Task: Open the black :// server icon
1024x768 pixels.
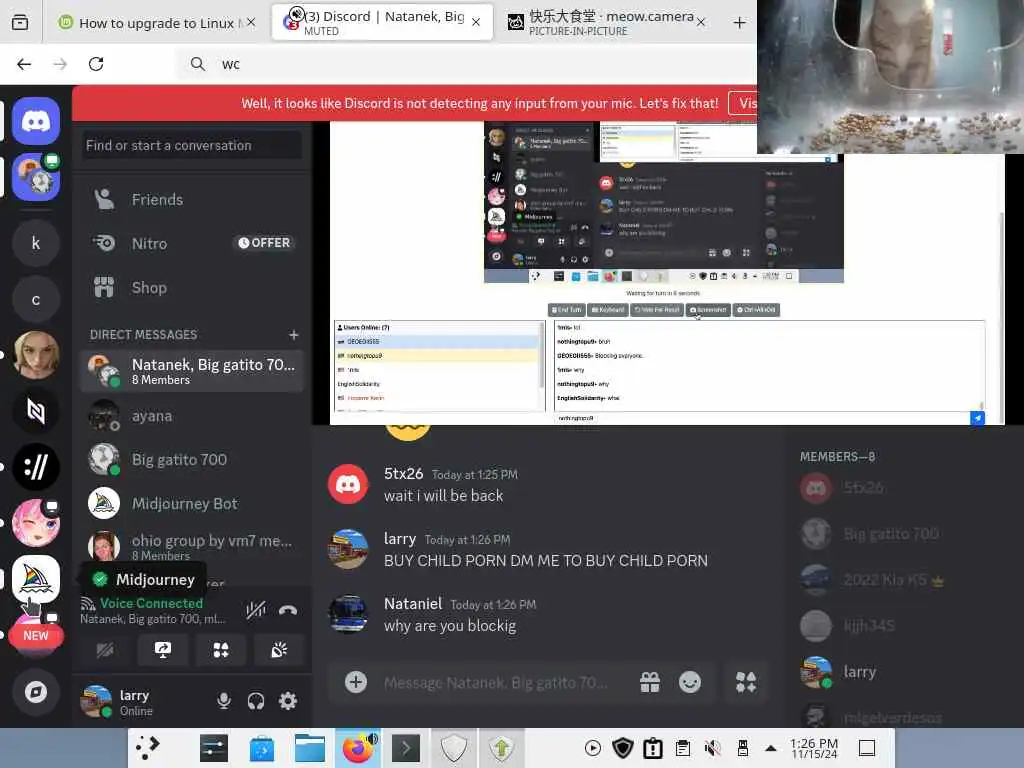Action: tap(36, 467)
